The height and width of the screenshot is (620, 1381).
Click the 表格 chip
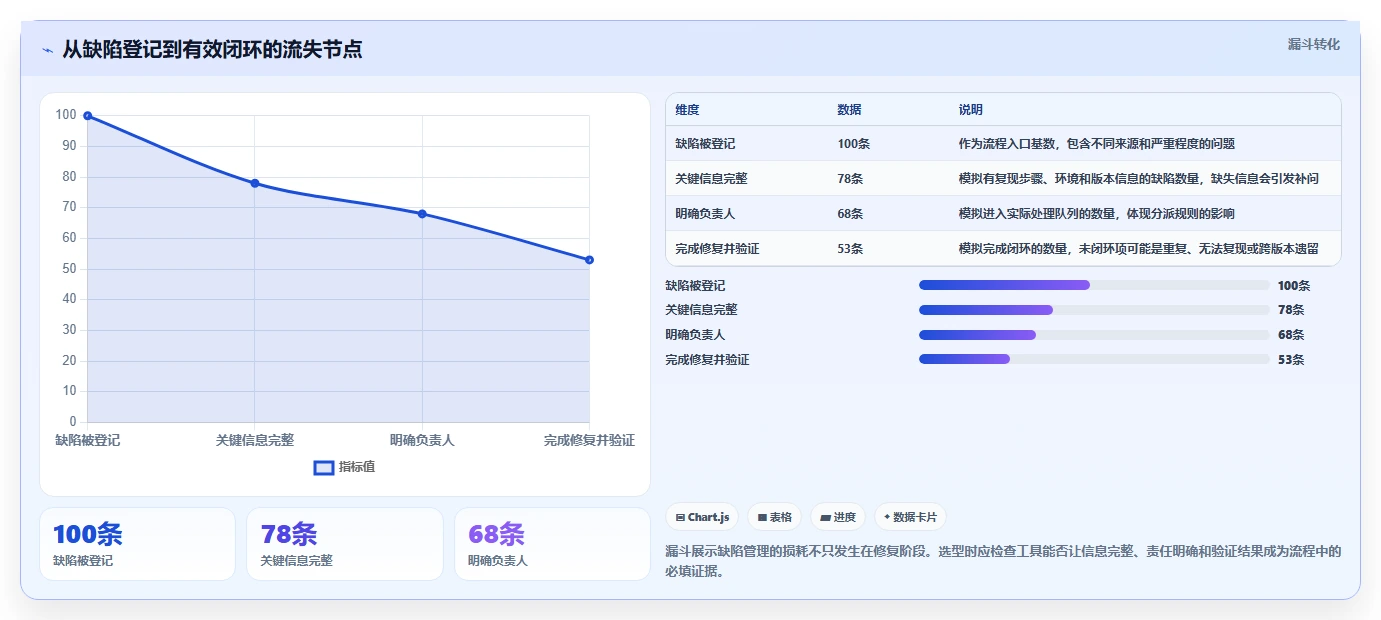coord(775,517)
